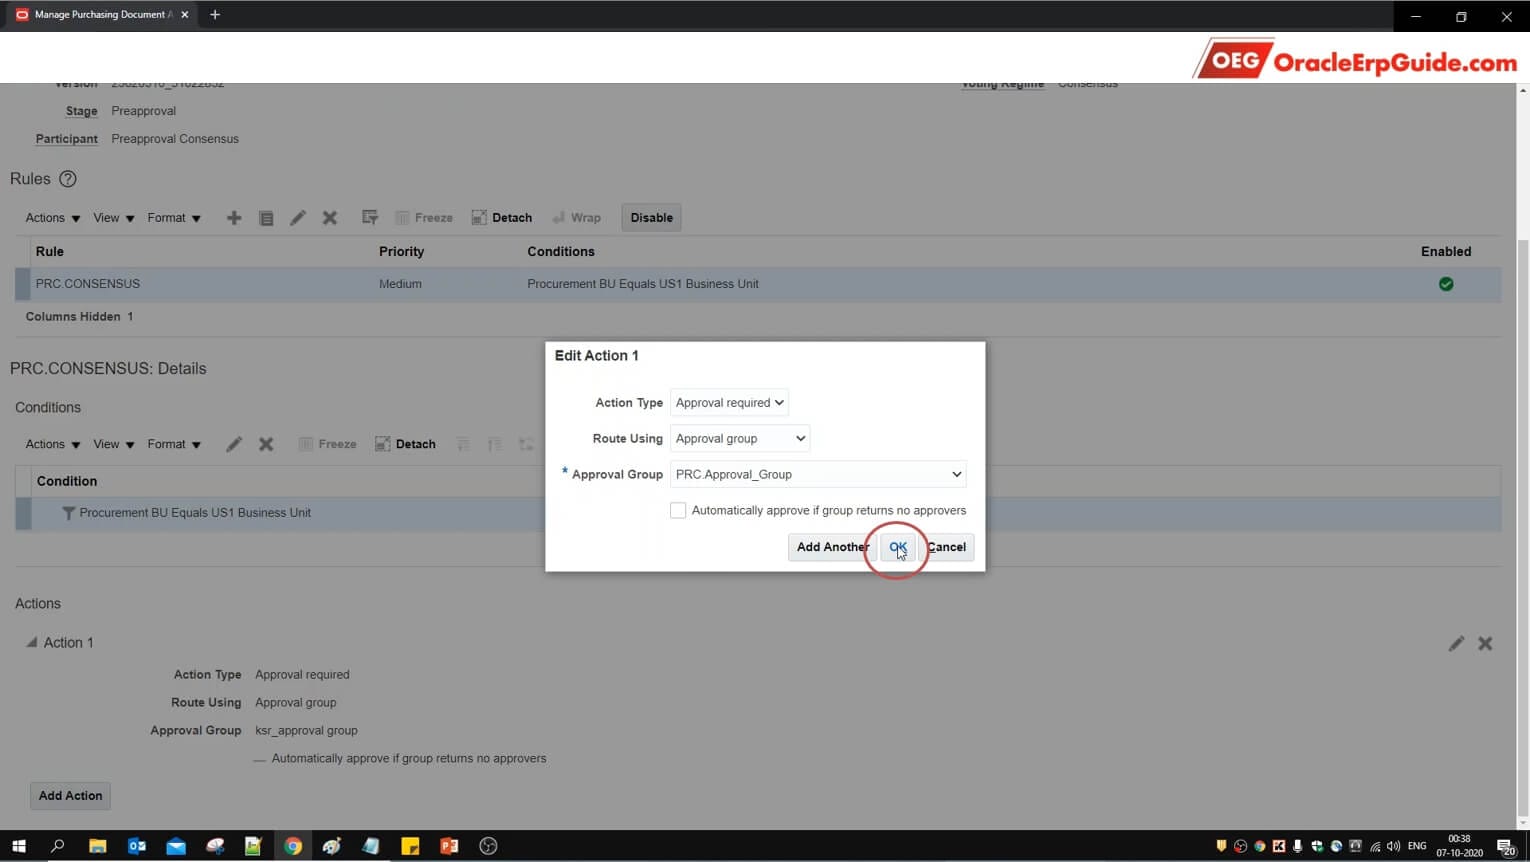Open Outlook from the taskbar
1530x862 pixels.
click(137, 846)
